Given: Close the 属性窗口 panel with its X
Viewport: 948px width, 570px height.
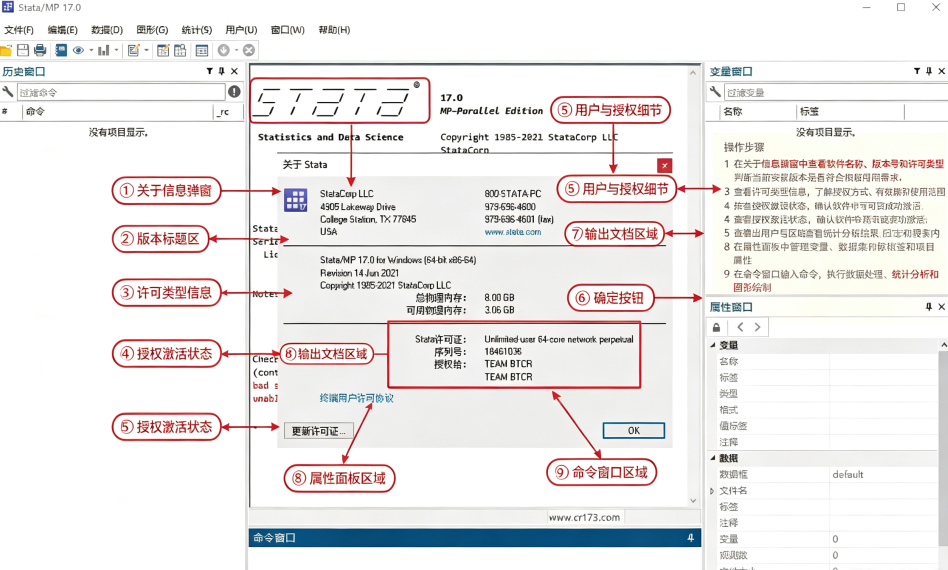Looking at the screenshot, I should (x=941, y=307).
